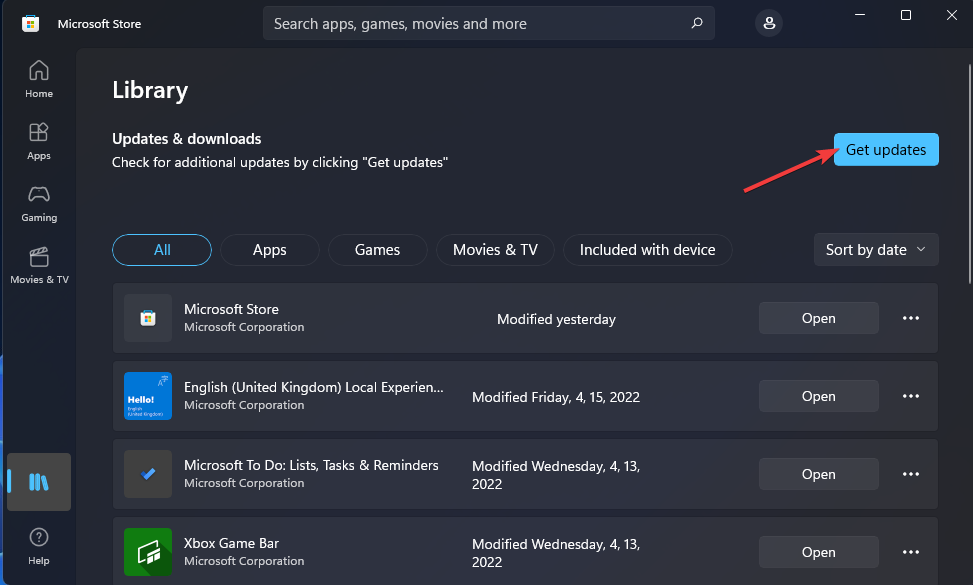
Task: Click inside the Store search bar
Action: pos(488,22)
